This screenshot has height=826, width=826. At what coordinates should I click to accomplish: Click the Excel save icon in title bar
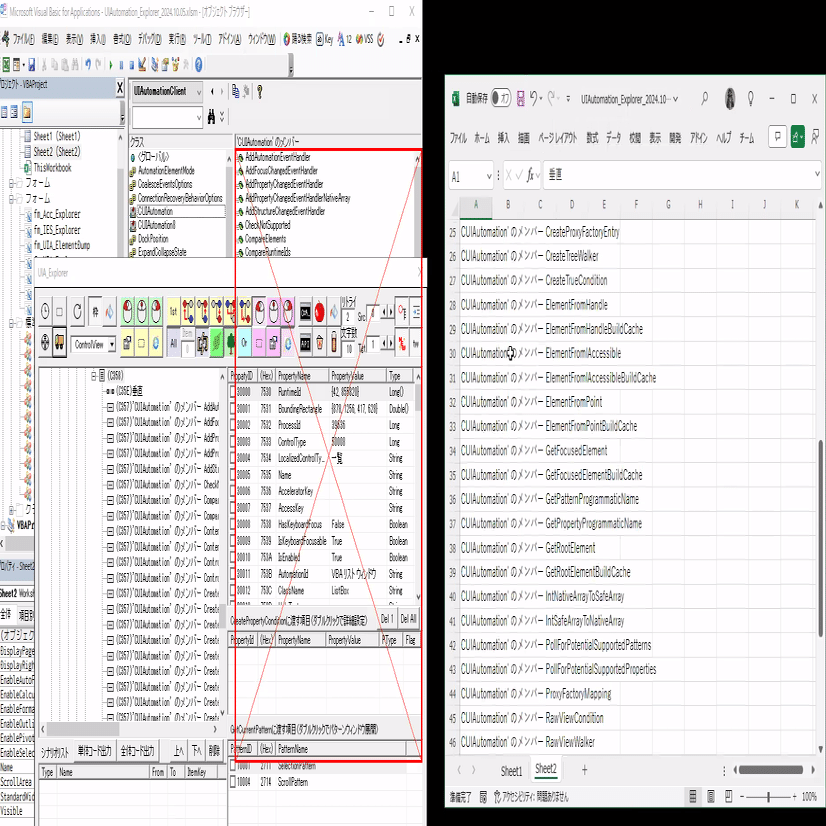click(x=520, y=99)
